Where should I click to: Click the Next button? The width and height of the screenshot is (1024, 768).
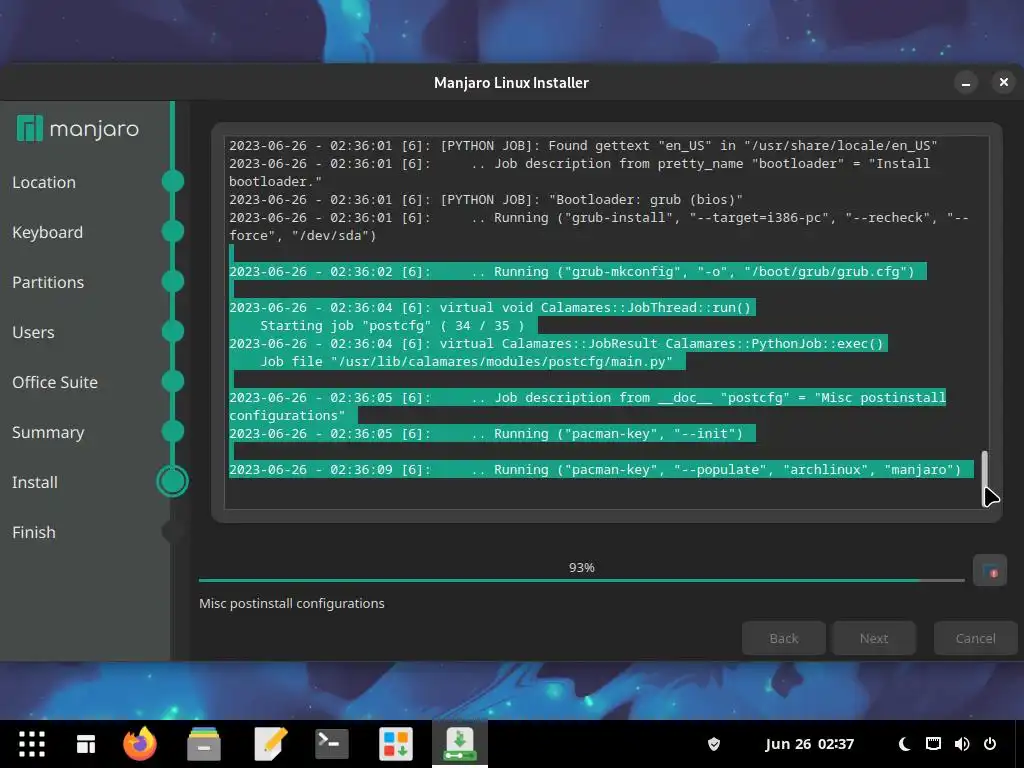tap(874, 638)
